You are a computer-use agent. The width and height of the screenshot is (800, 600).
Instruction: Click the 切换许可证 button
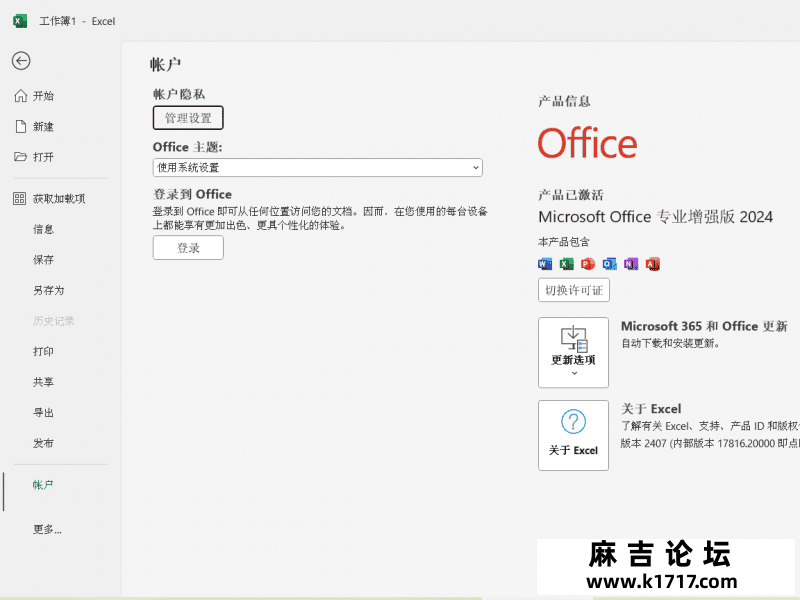coord(573,290)
